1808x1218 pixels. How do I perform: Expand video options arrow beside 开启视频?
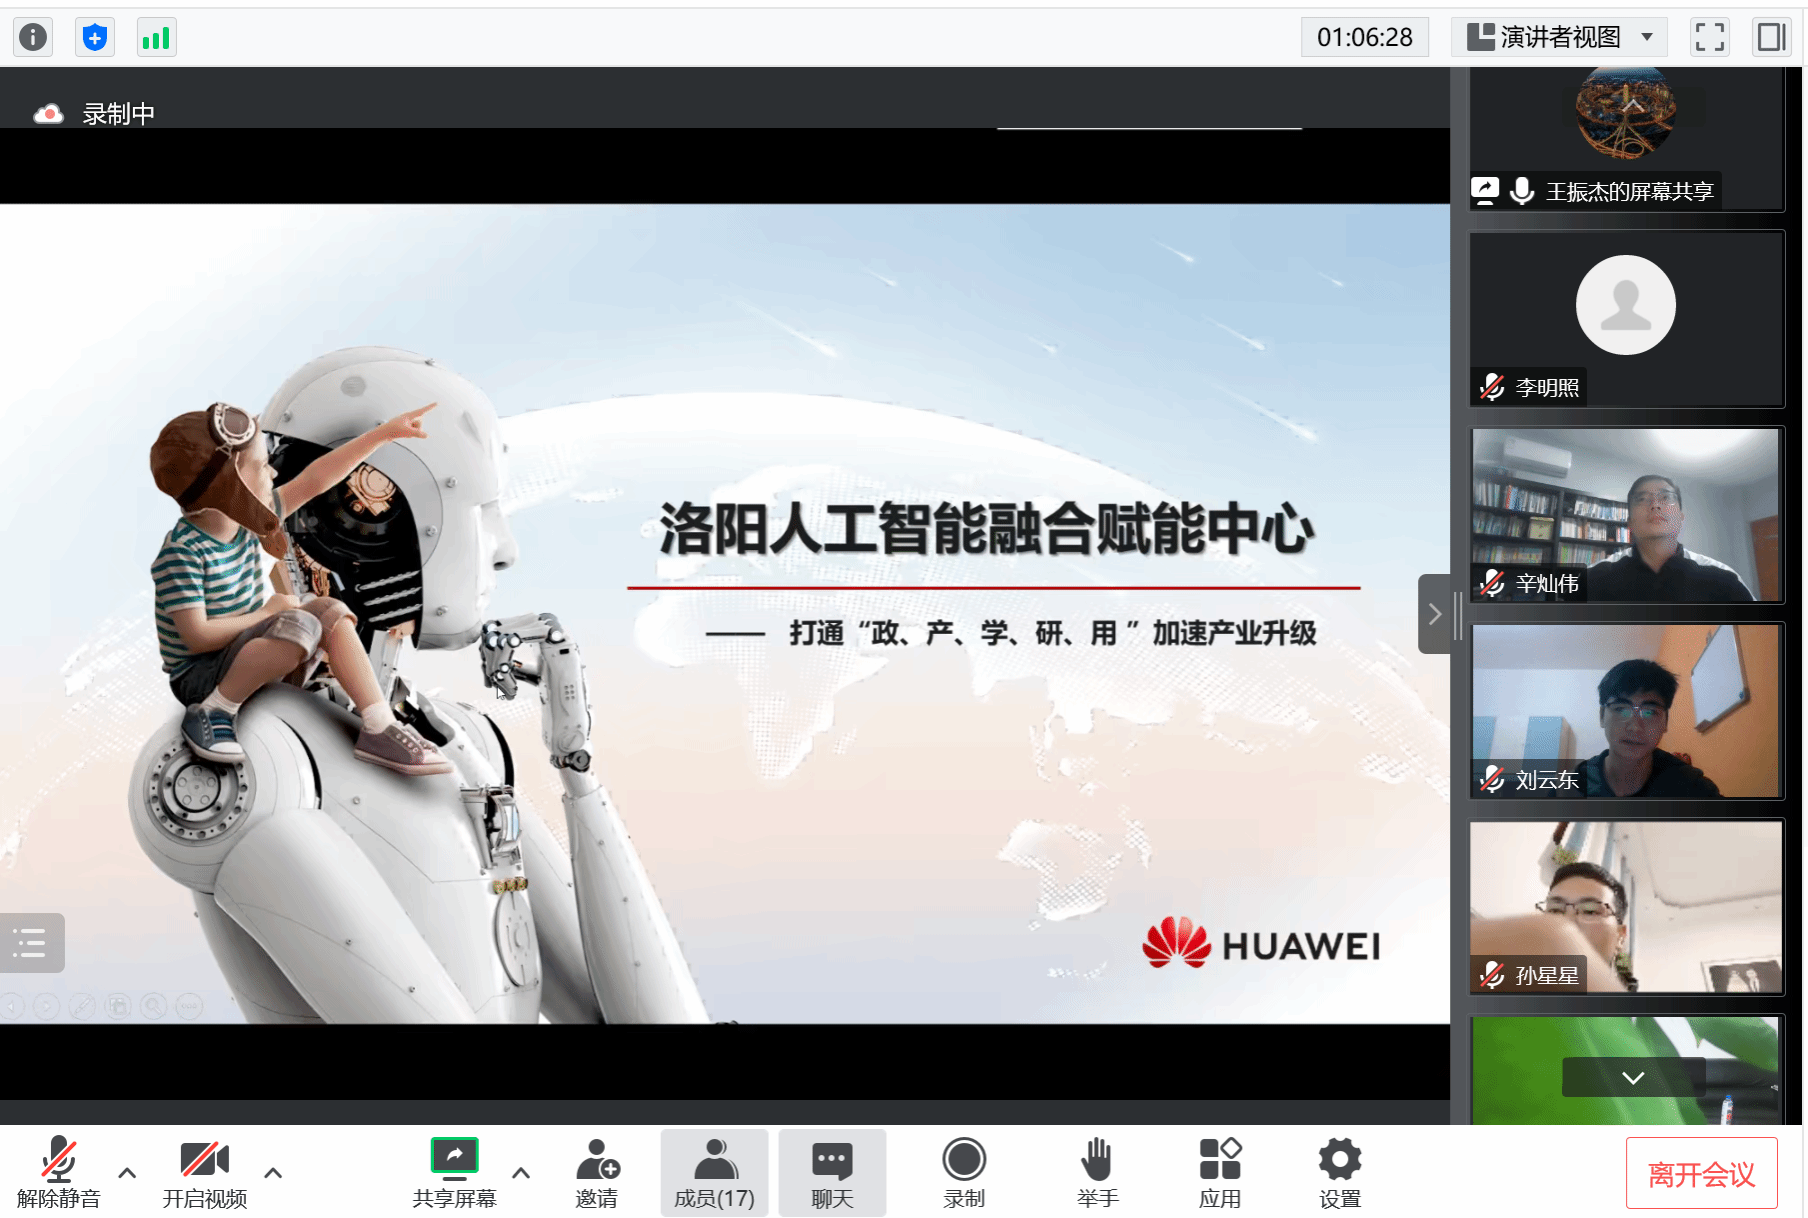point(273,1172)
